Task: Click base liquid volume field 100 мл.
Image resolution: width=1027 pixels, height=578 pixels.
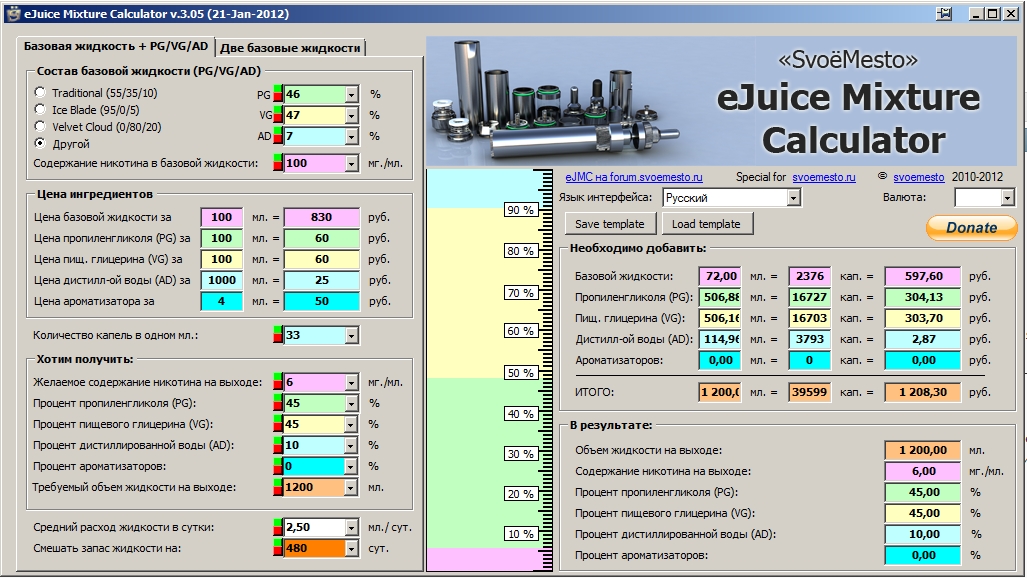Action: 221,217
